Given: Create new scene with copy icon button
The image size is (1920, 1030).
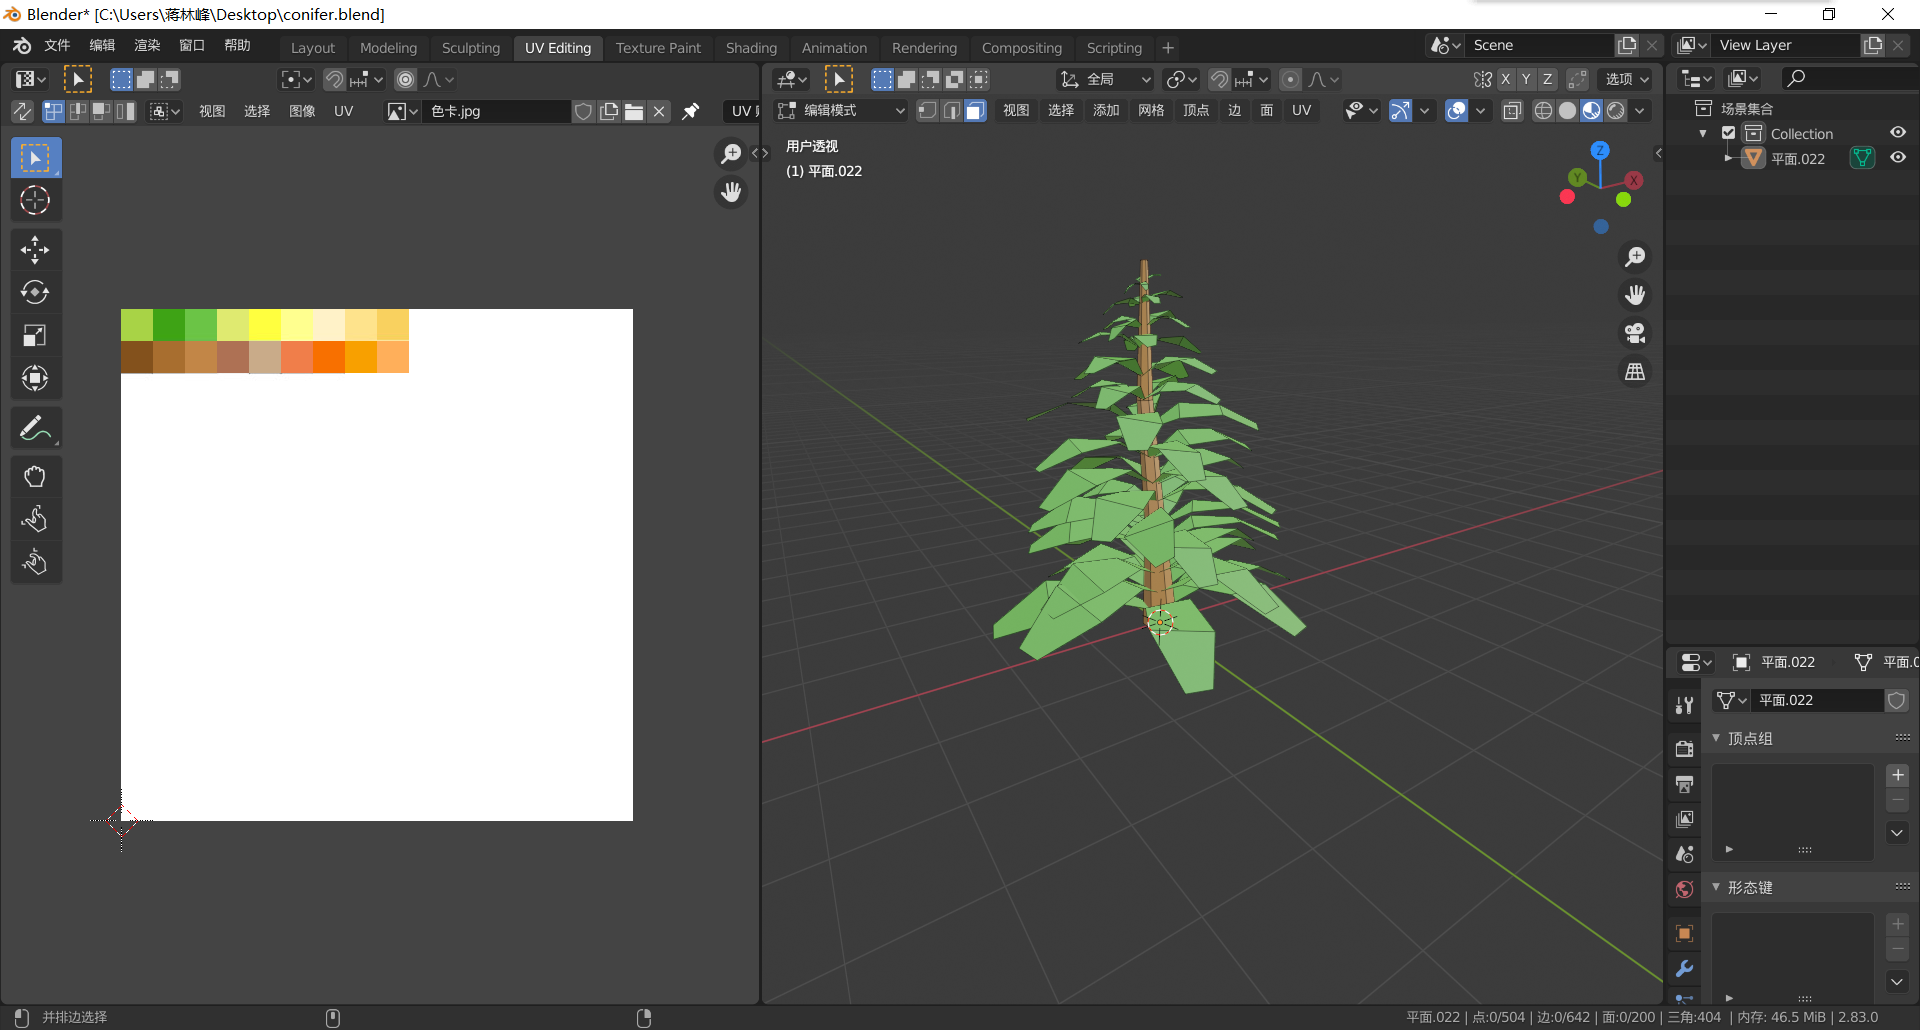Looking at the screenshot, I should click(1627, 45).
